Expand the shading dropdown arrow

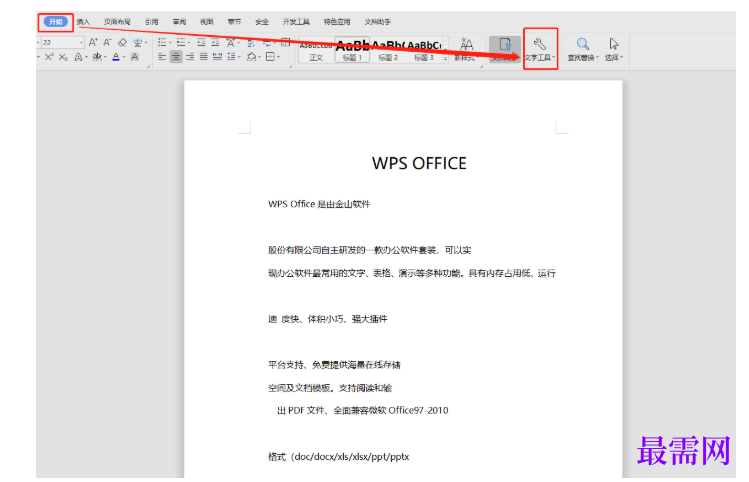(259, 57)
